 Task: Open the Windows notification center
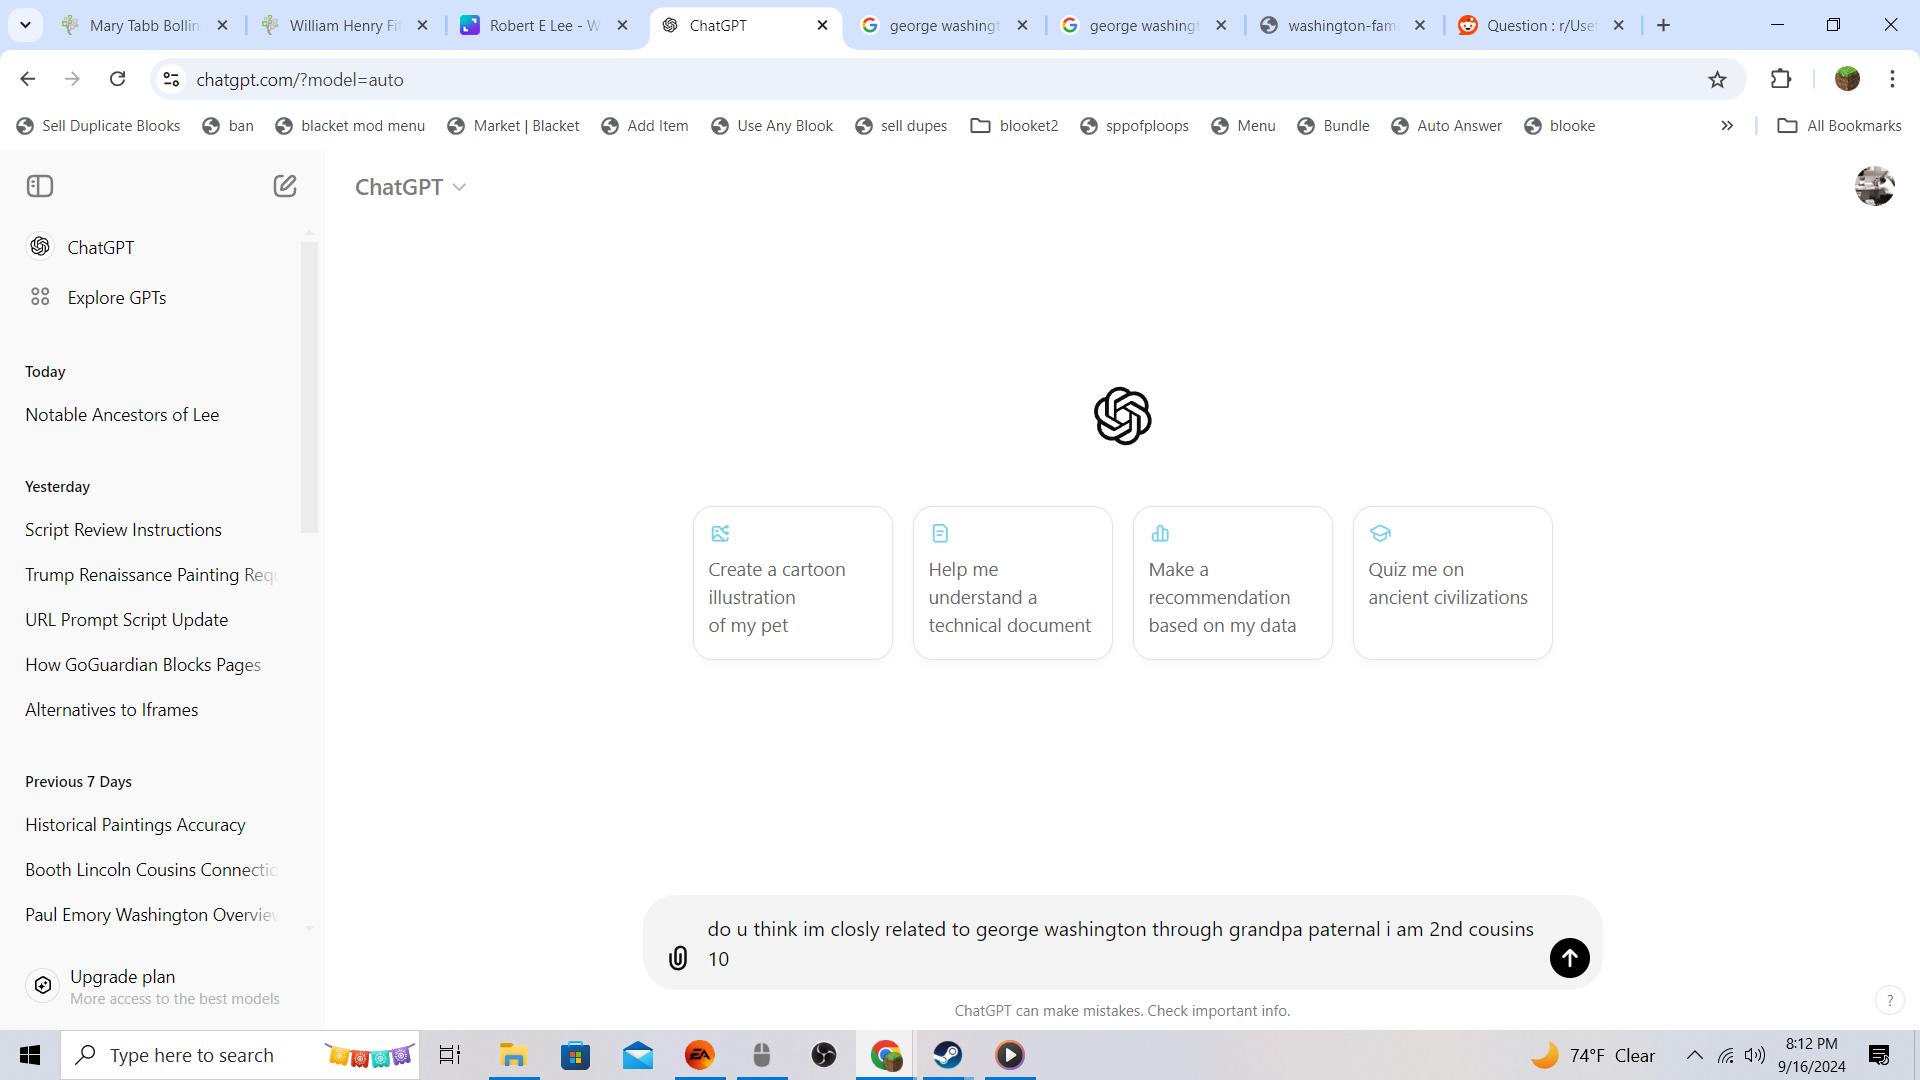point(1879,1055)
